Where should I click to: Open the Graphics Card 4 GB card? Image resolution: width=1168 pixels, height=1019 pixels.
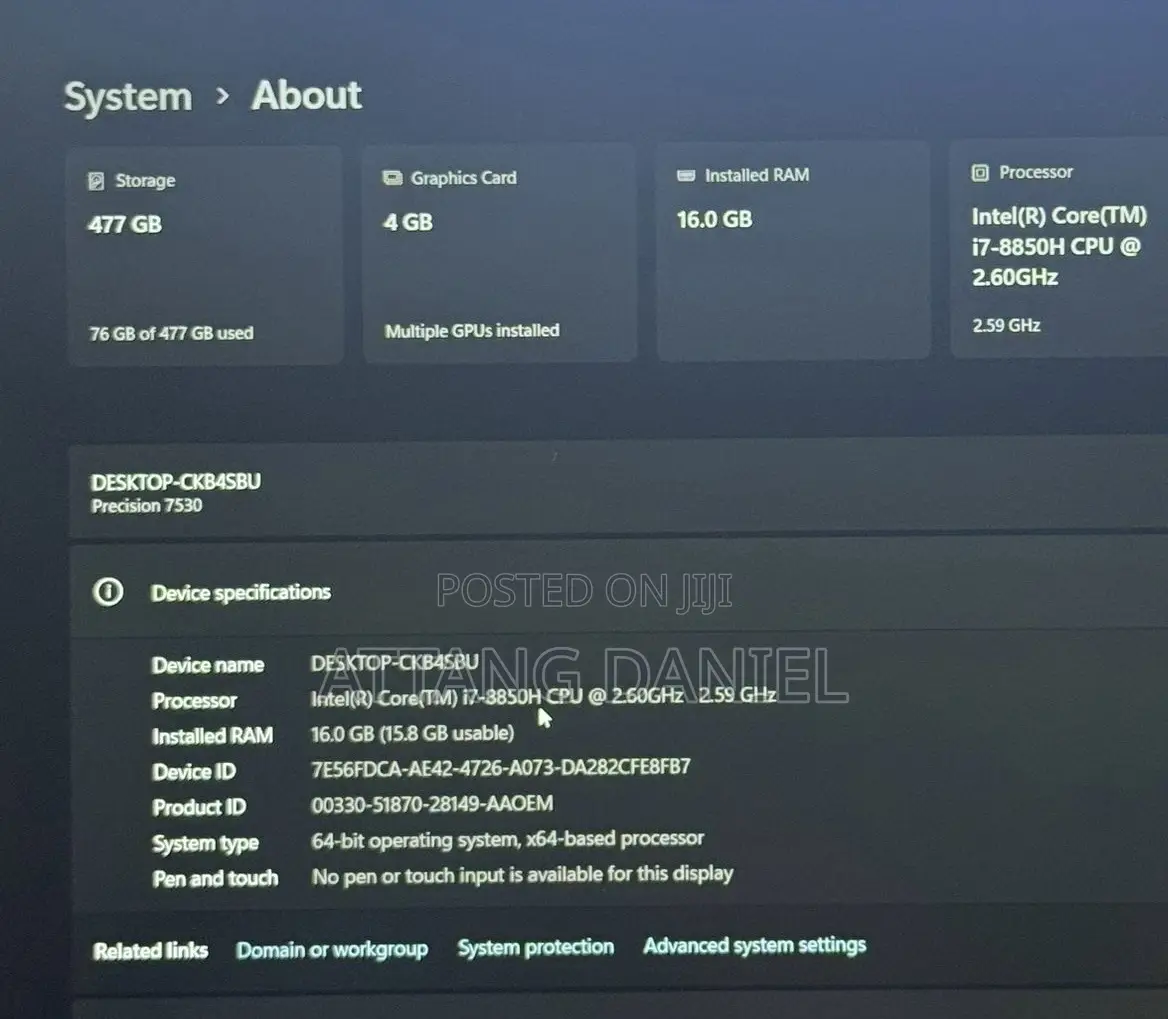[x=499, y=253]
